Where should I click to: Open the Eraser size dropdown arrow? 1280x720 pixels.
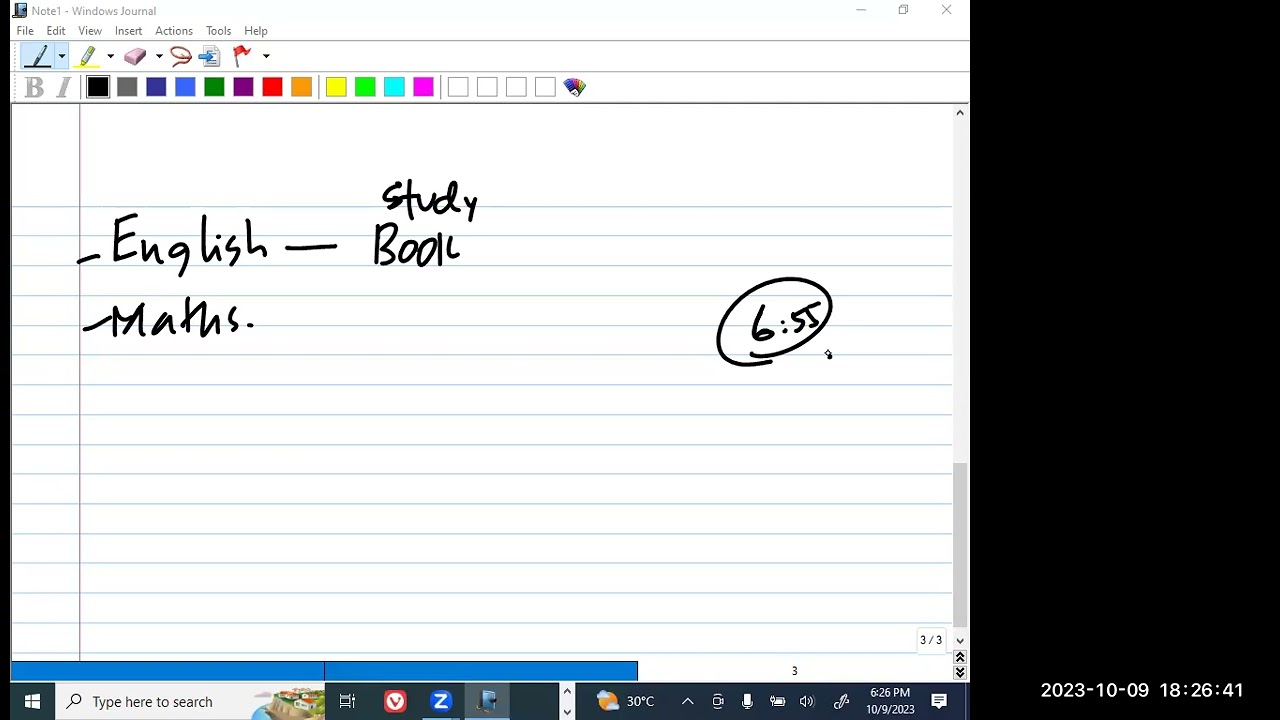pos(158,56)
